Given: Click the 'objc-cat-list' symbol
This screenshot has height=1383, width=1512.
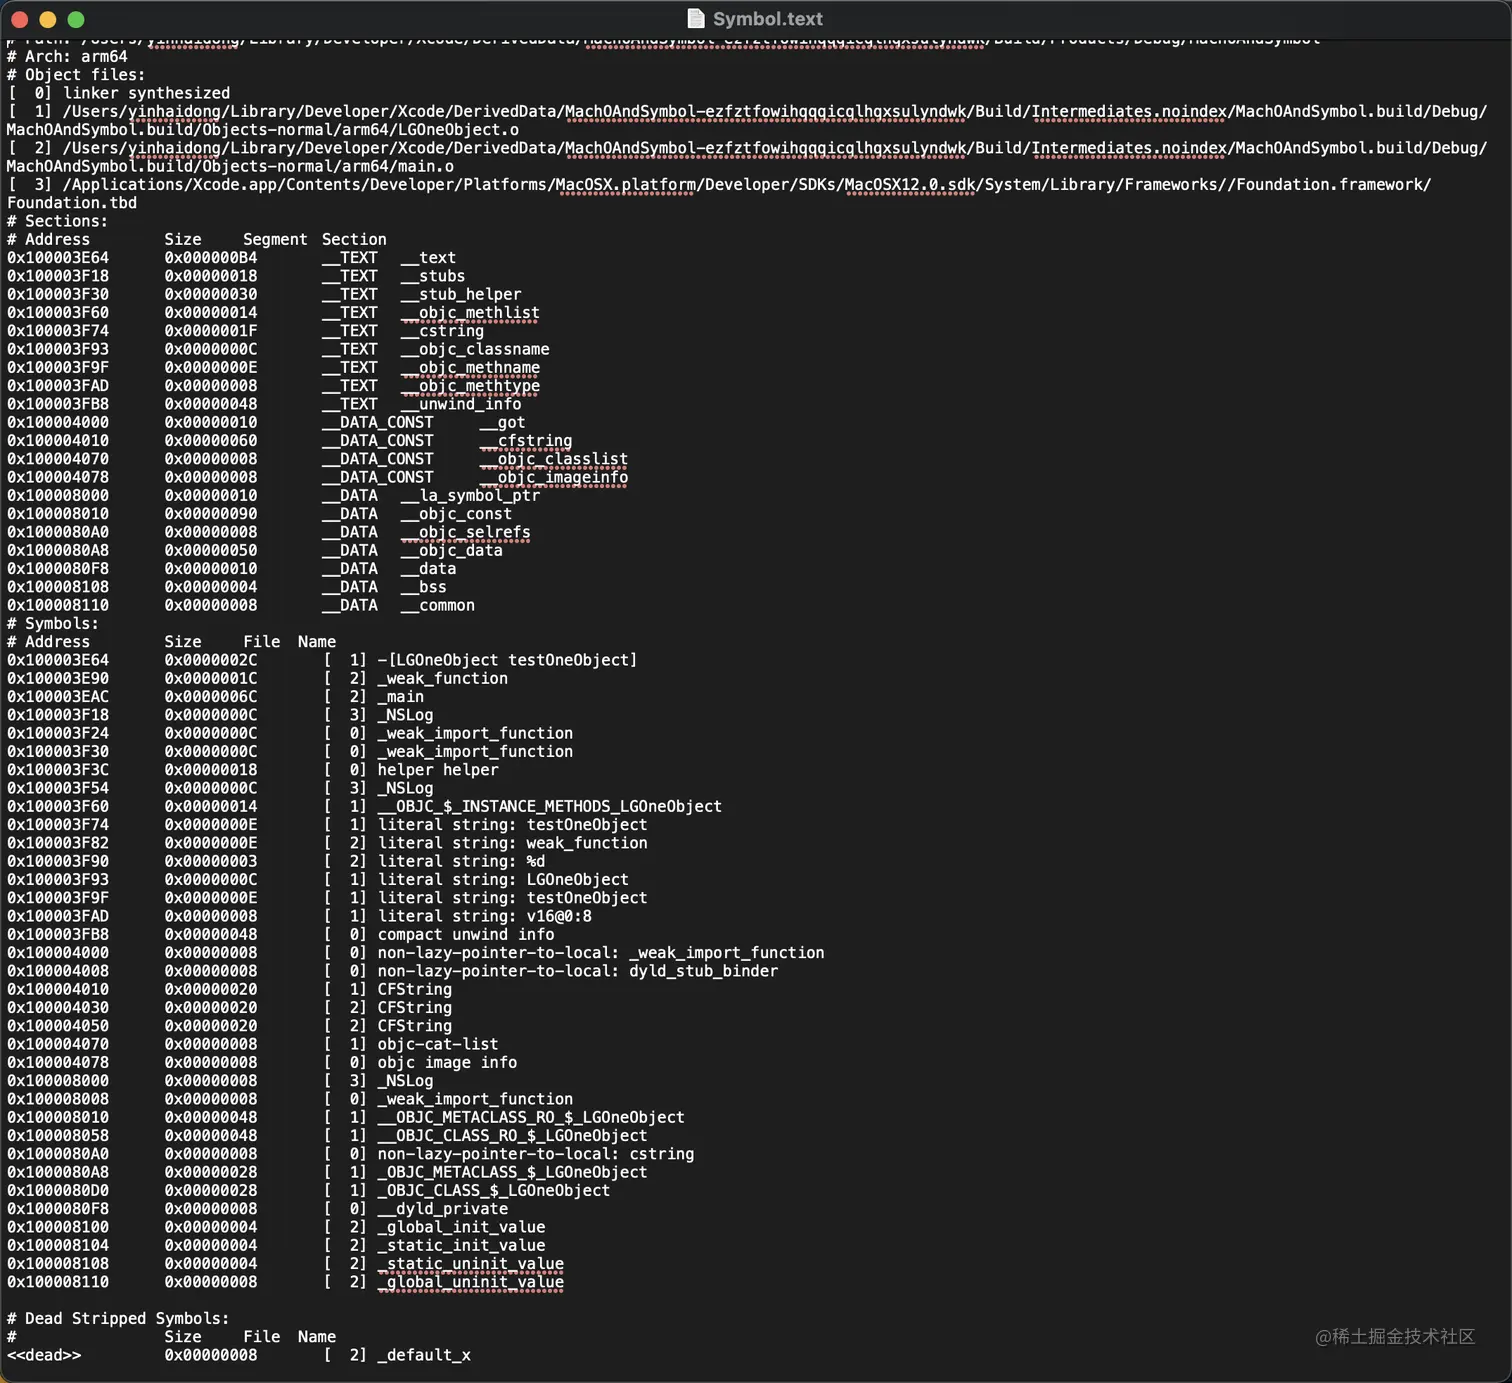Looking at the screenshot, I should coord(438,1044).
